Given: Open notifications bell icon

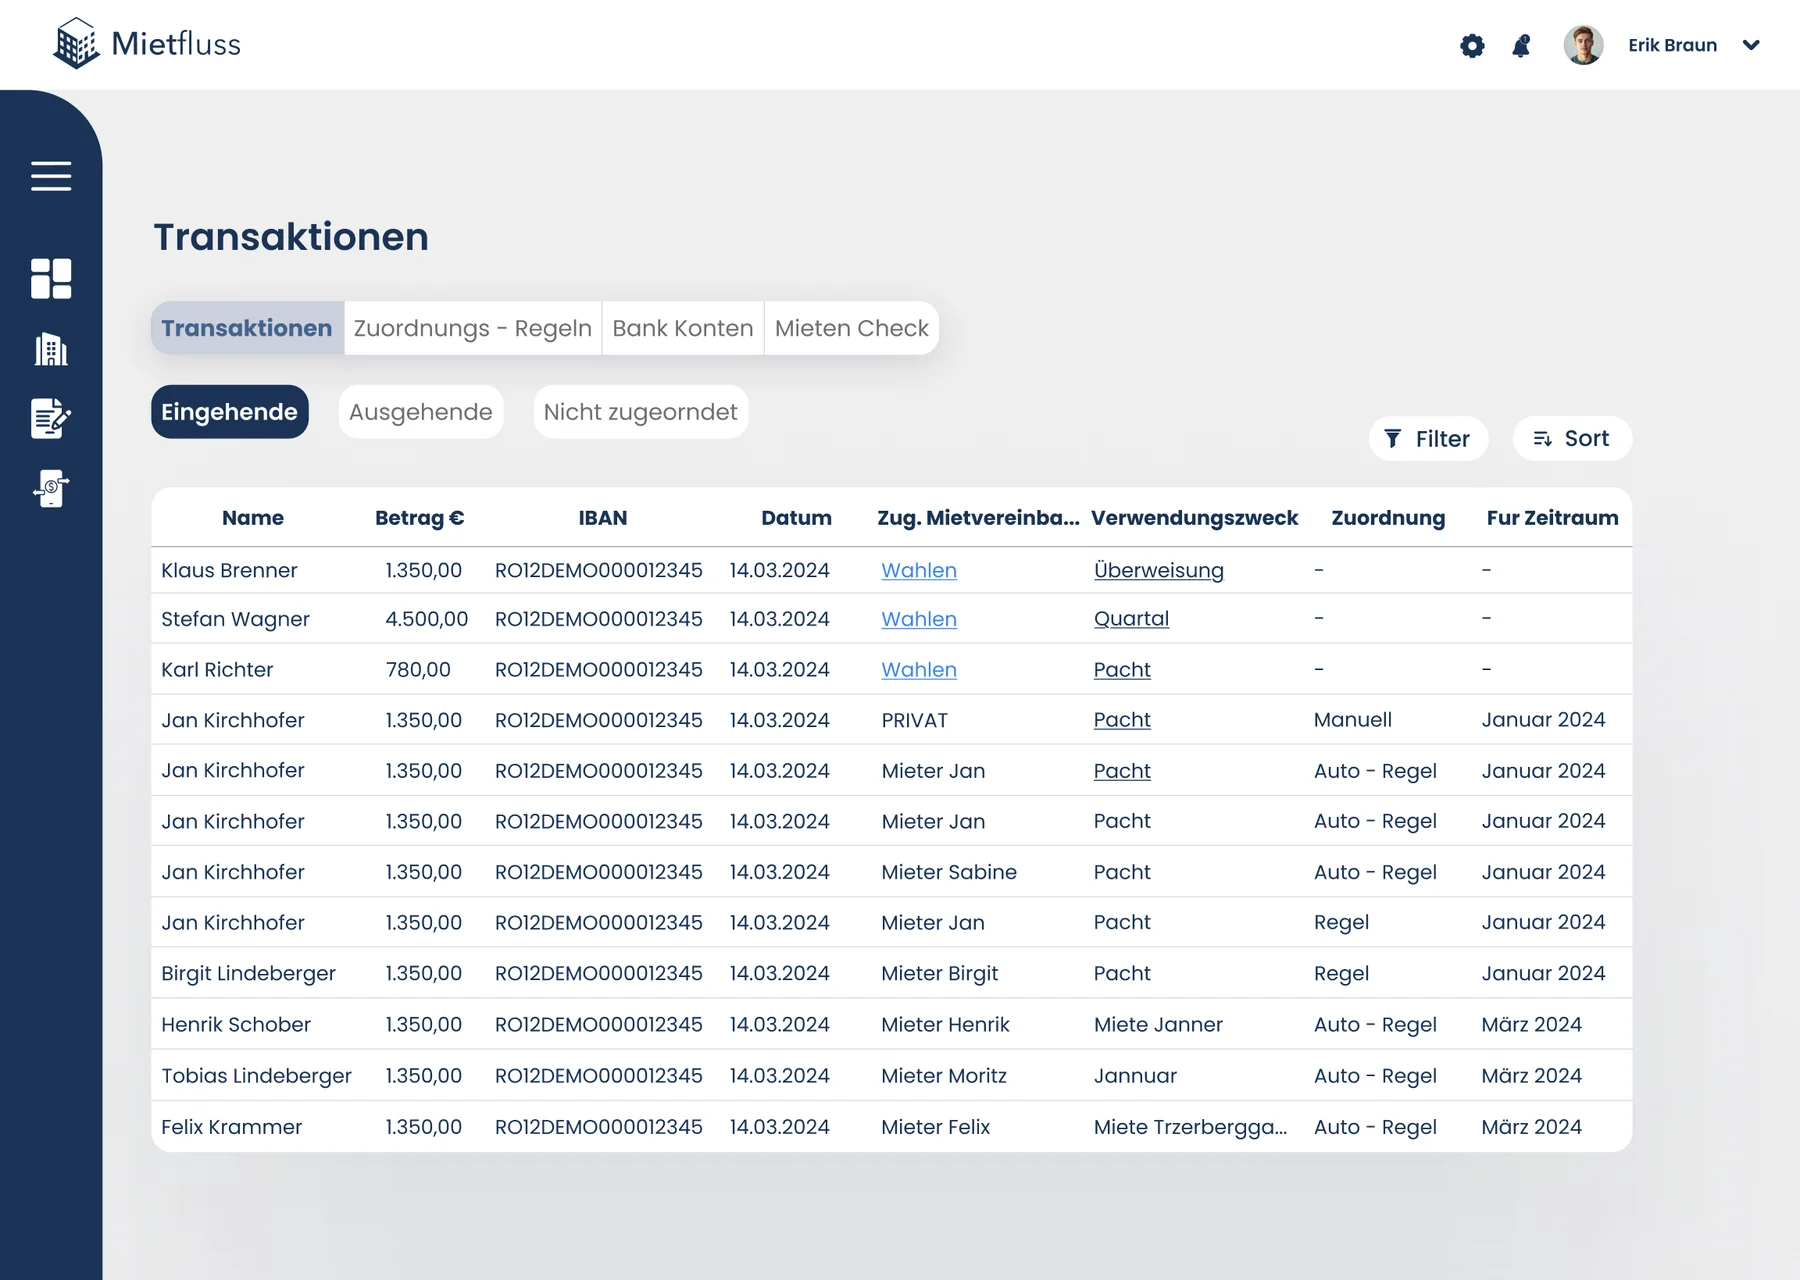Looking at the screenshot, I should (1521, 45).
